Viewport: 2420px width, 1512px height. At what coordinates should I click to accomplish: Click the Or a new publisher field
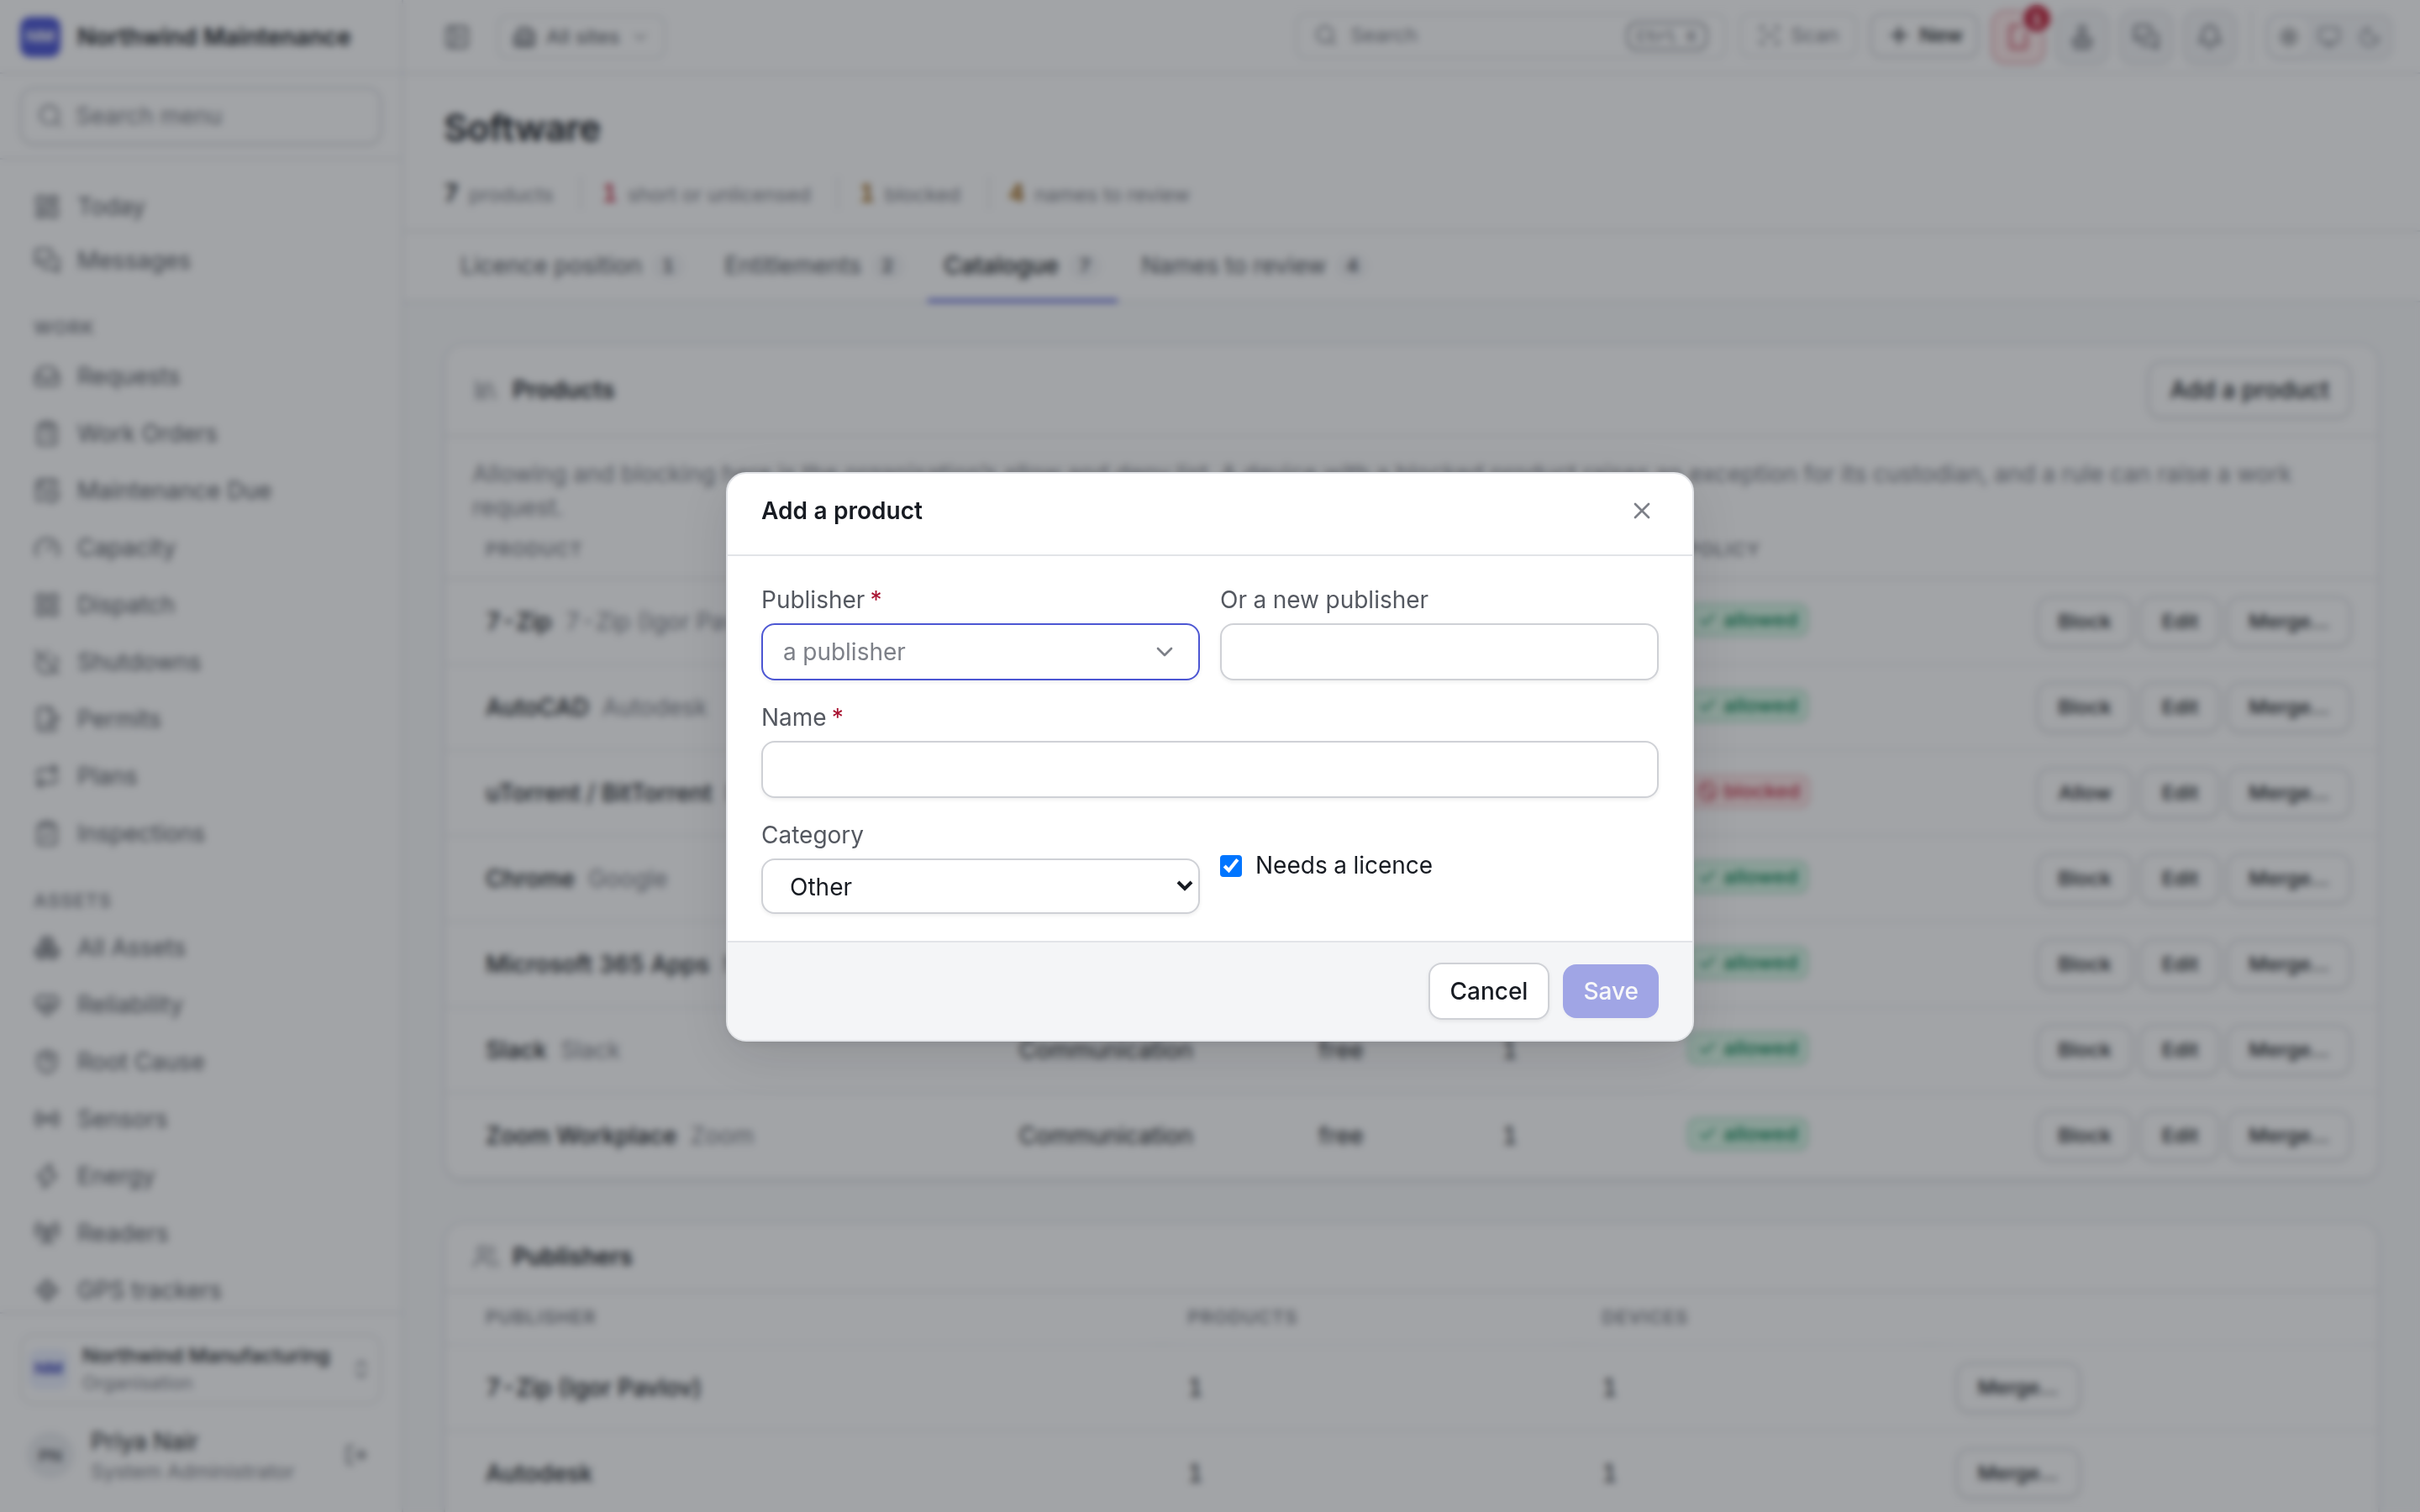(x=1439, y=652)
